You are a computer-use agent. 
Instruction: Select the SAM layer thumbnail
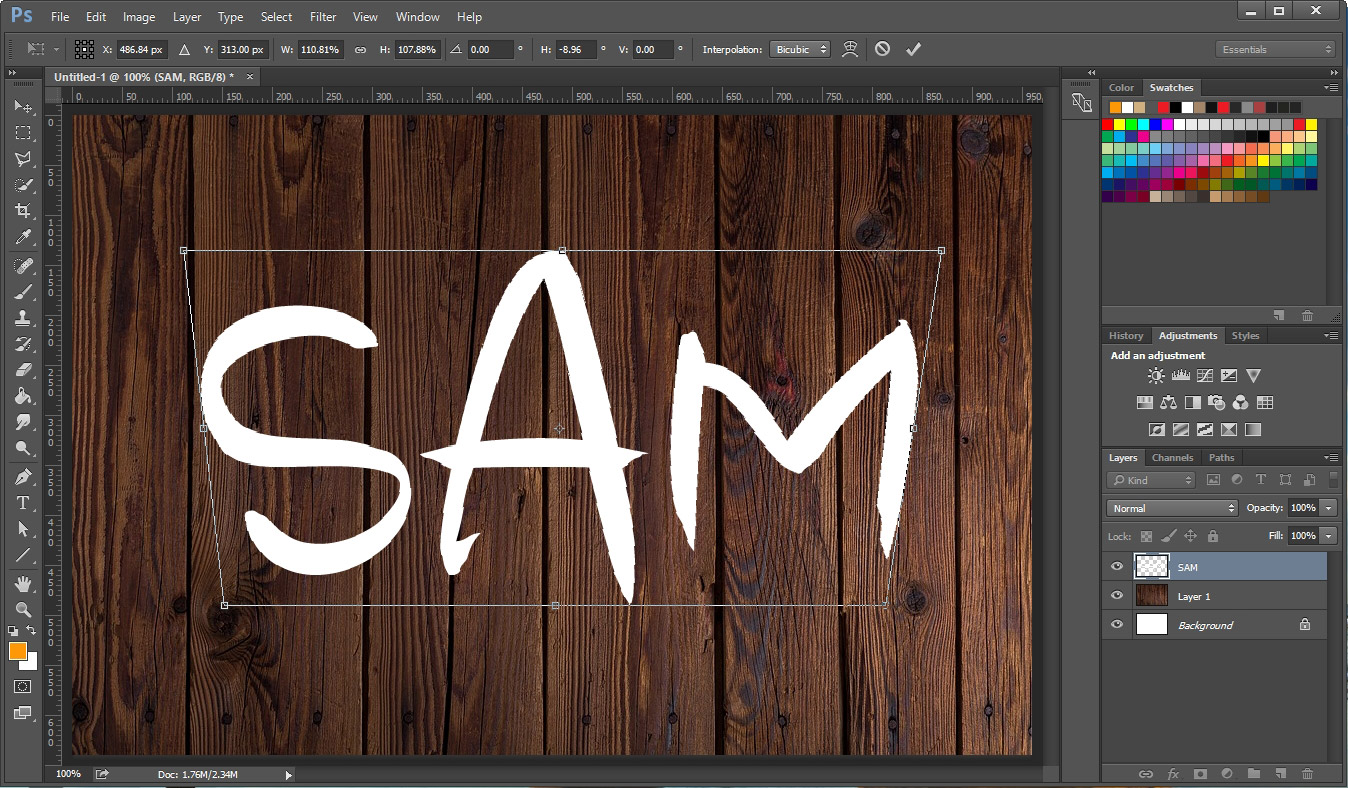click(x=1152, y=567)
